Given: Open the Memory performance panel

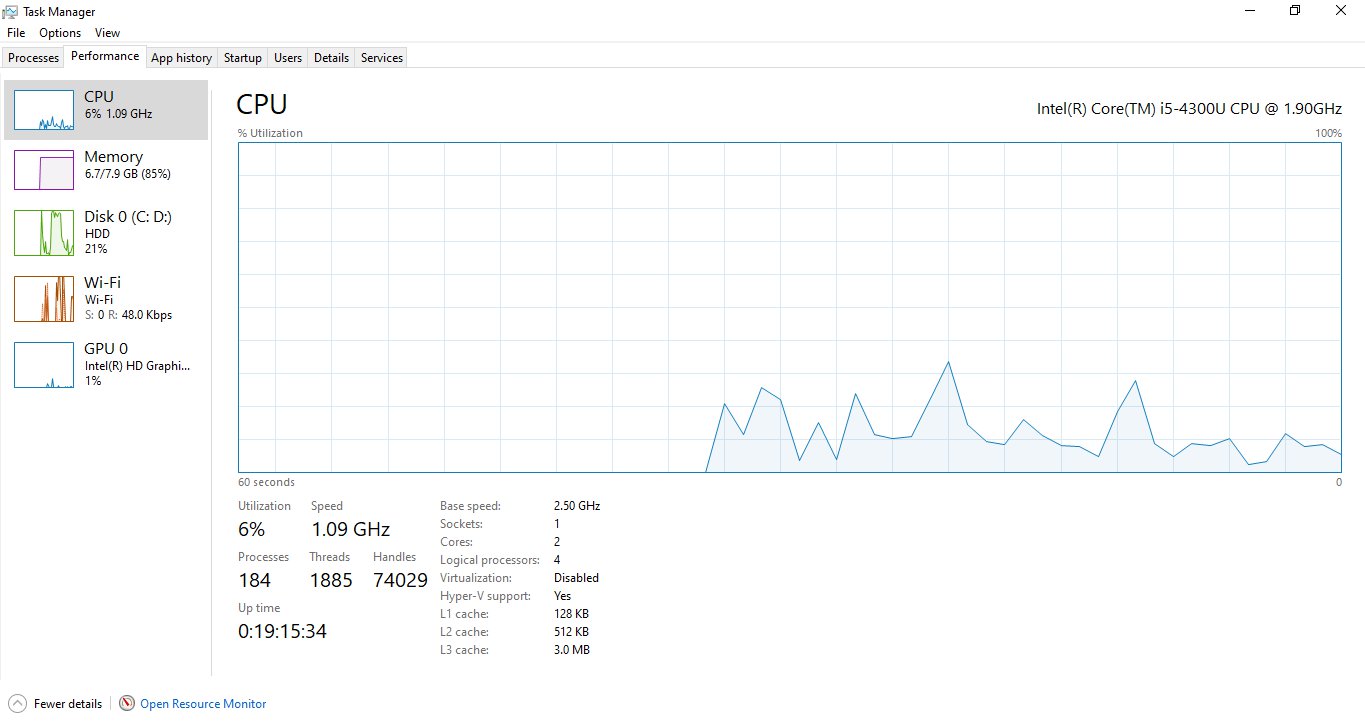Looking at the screenshot, I should (105, 165).
